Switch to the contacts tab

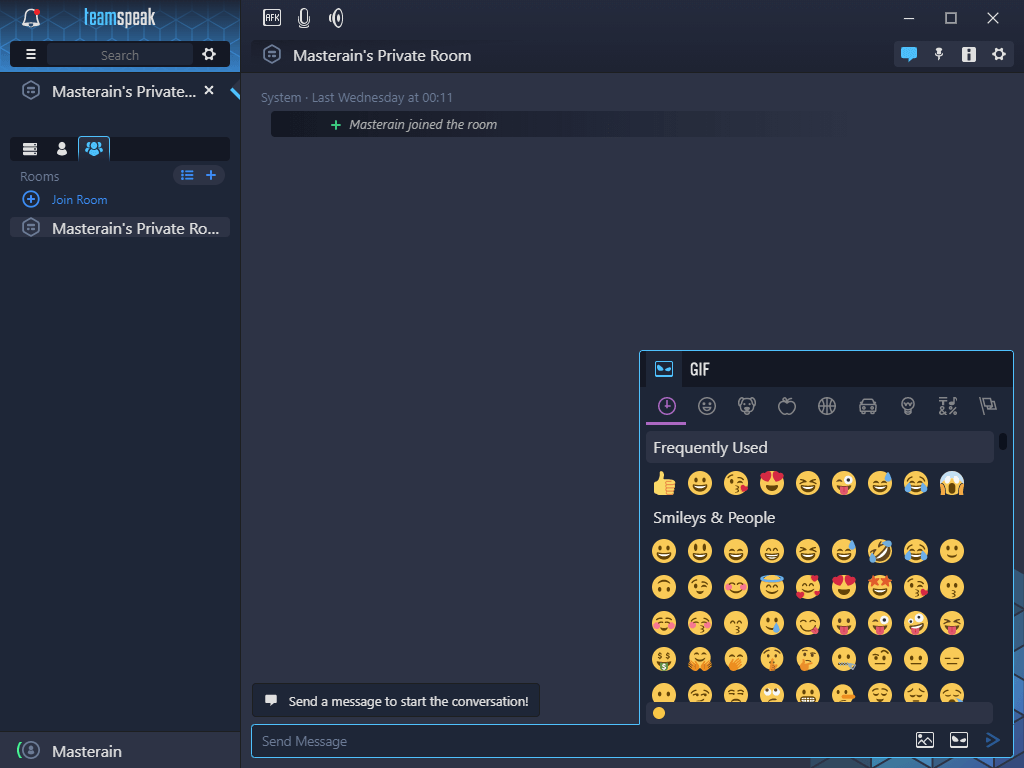click(62, 149)
